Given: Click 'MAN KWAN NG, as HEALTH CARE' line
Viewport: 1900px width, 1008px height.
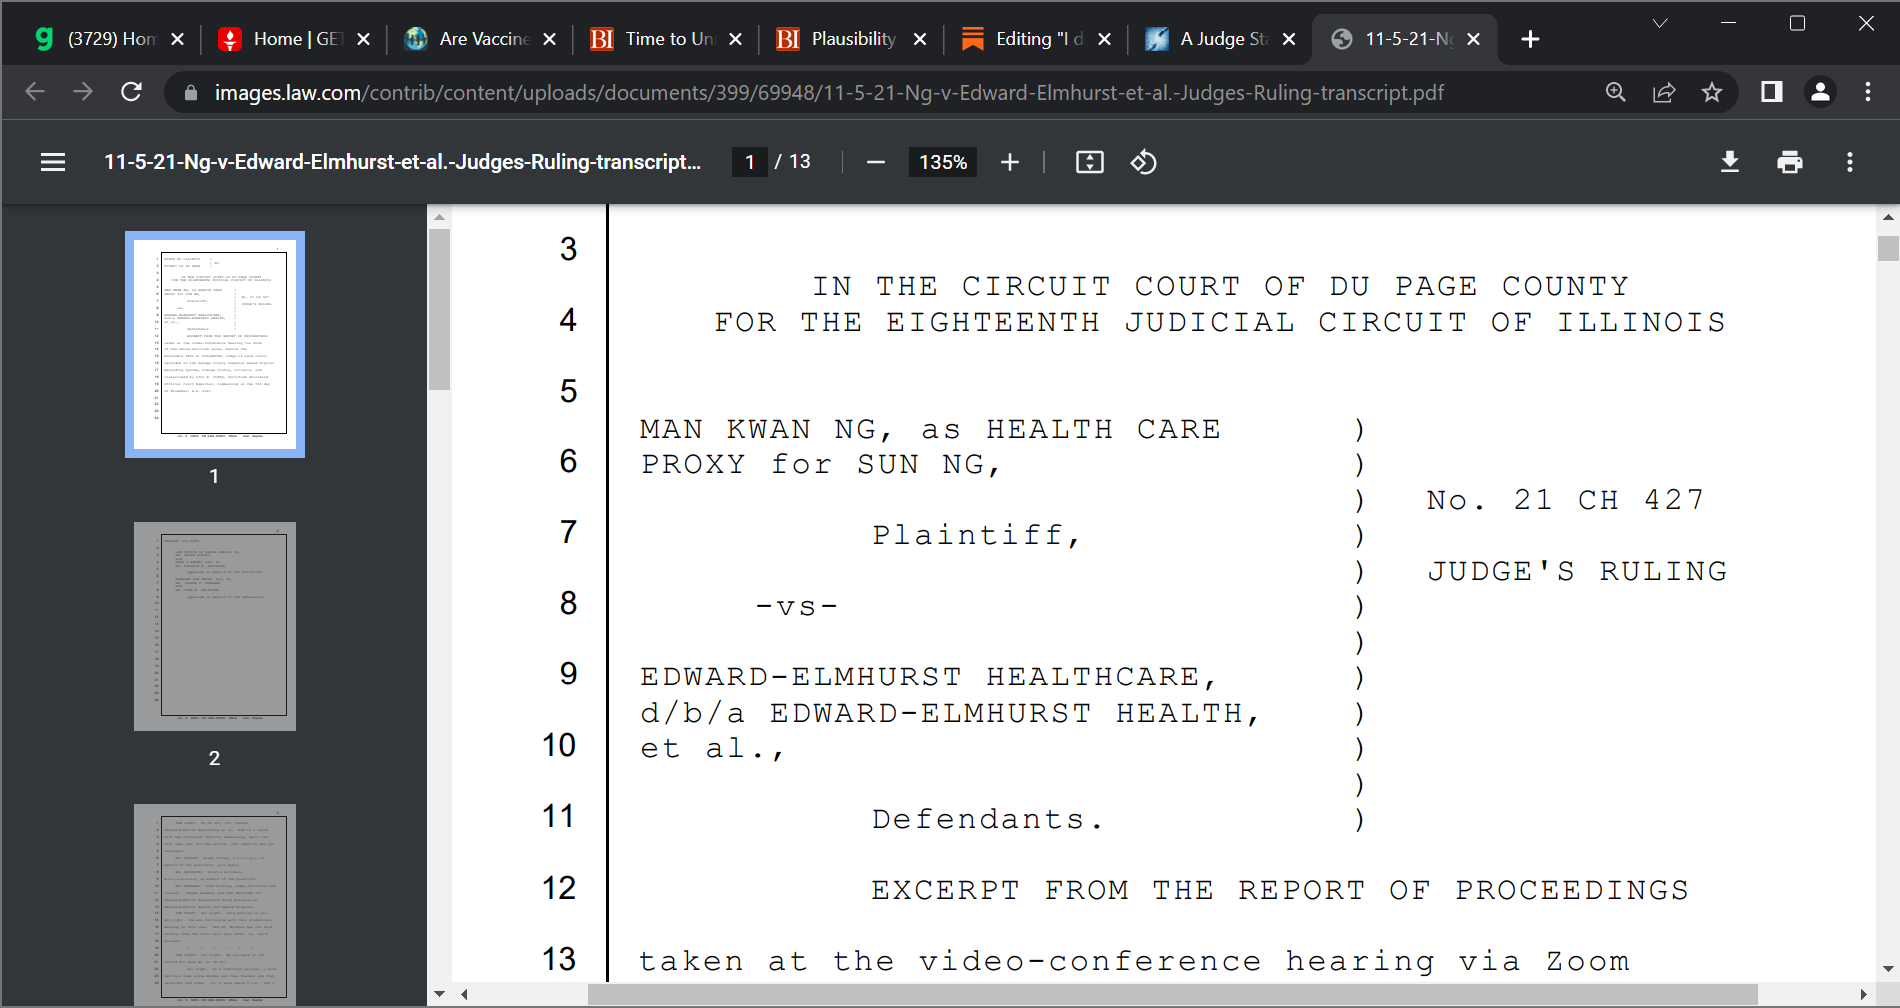Looking at the screenshot, I should pyautogui.click(x=930, y=429).
